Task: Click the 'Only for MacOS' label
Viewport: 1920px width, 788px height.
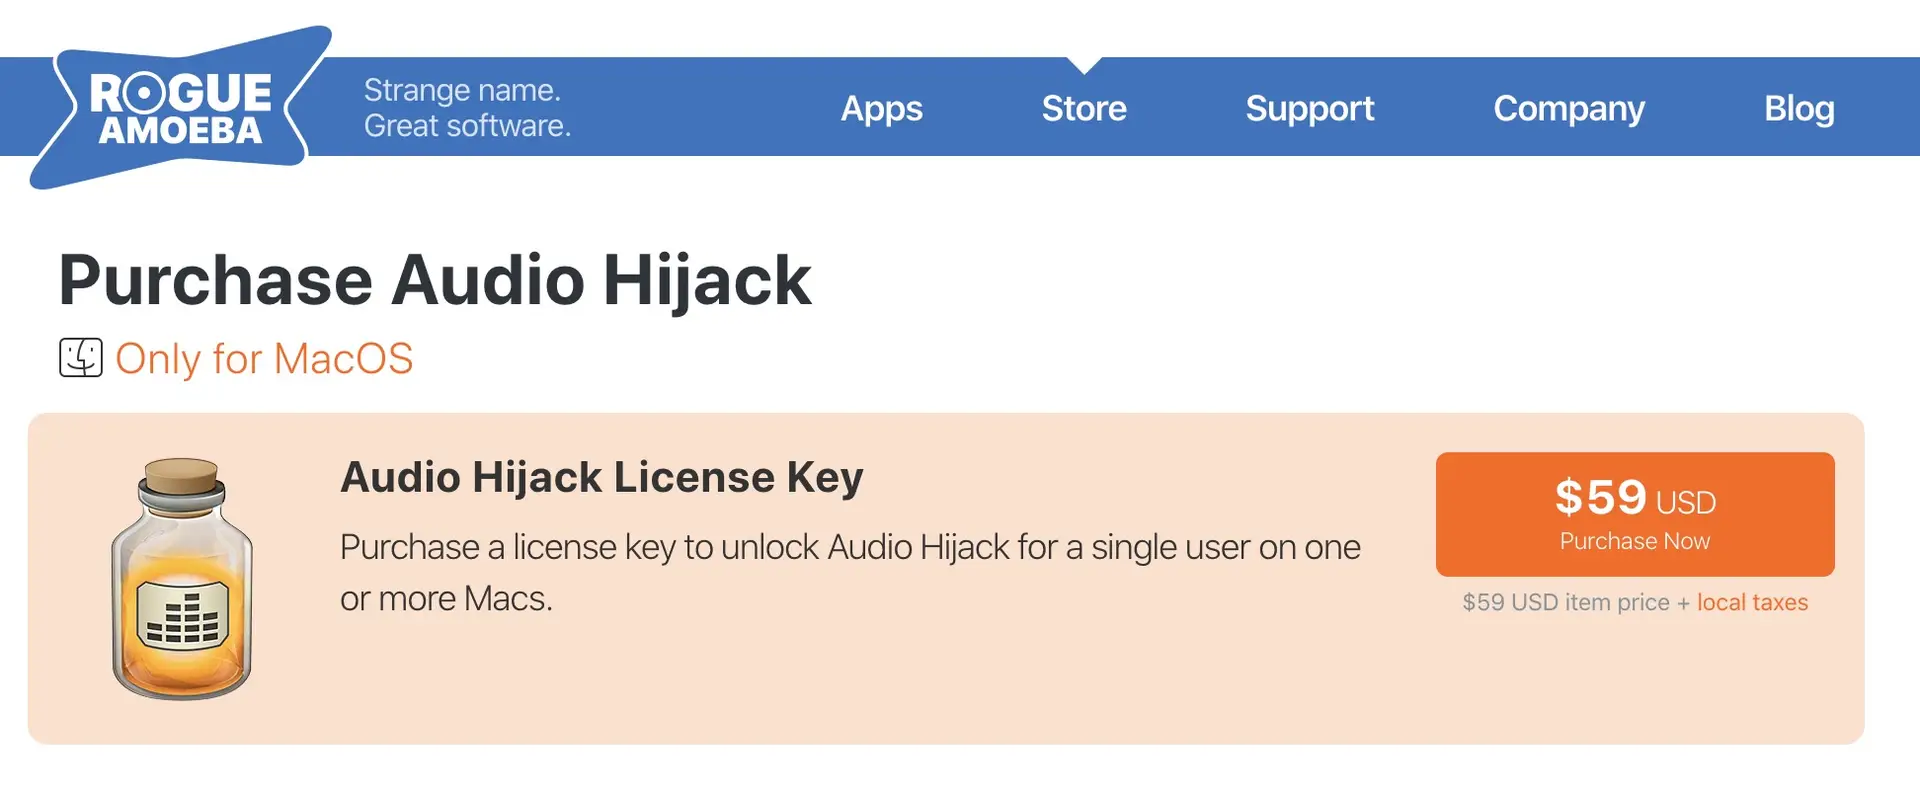Action: [264, 358]
